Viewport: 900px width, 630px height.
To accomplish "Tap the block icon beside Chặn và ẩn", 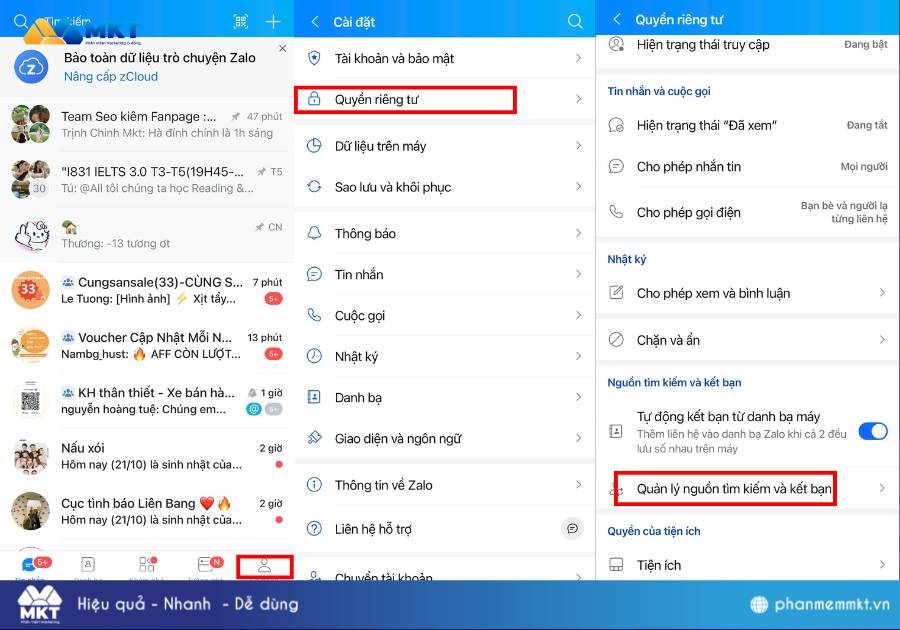I will [616, 340].
